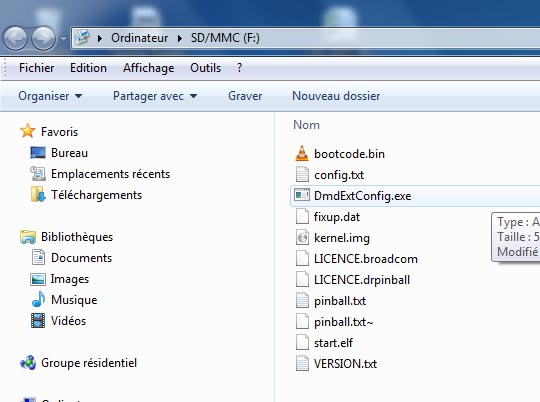Viewport: 540px width, 402px height.
Task: Open the Groupe résidentiel icon
Action: (x=28, y=363)
